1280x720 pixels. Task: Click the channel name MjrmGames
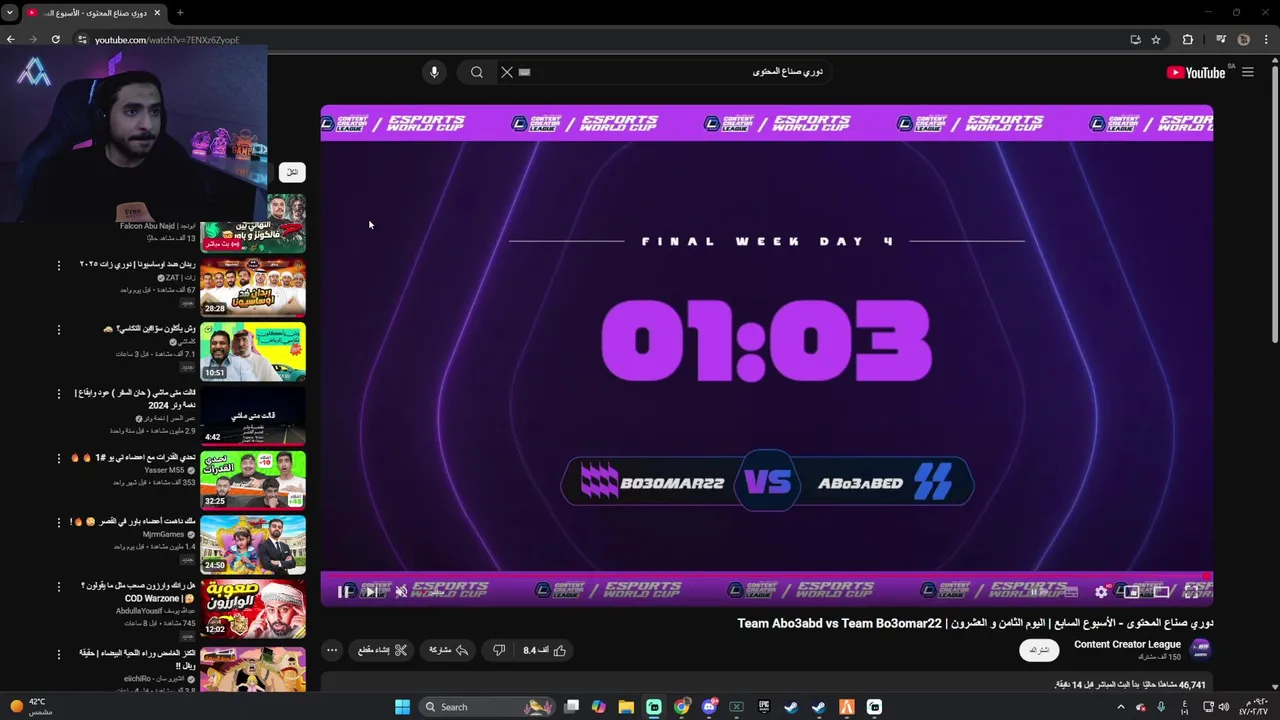coord(163,534)
